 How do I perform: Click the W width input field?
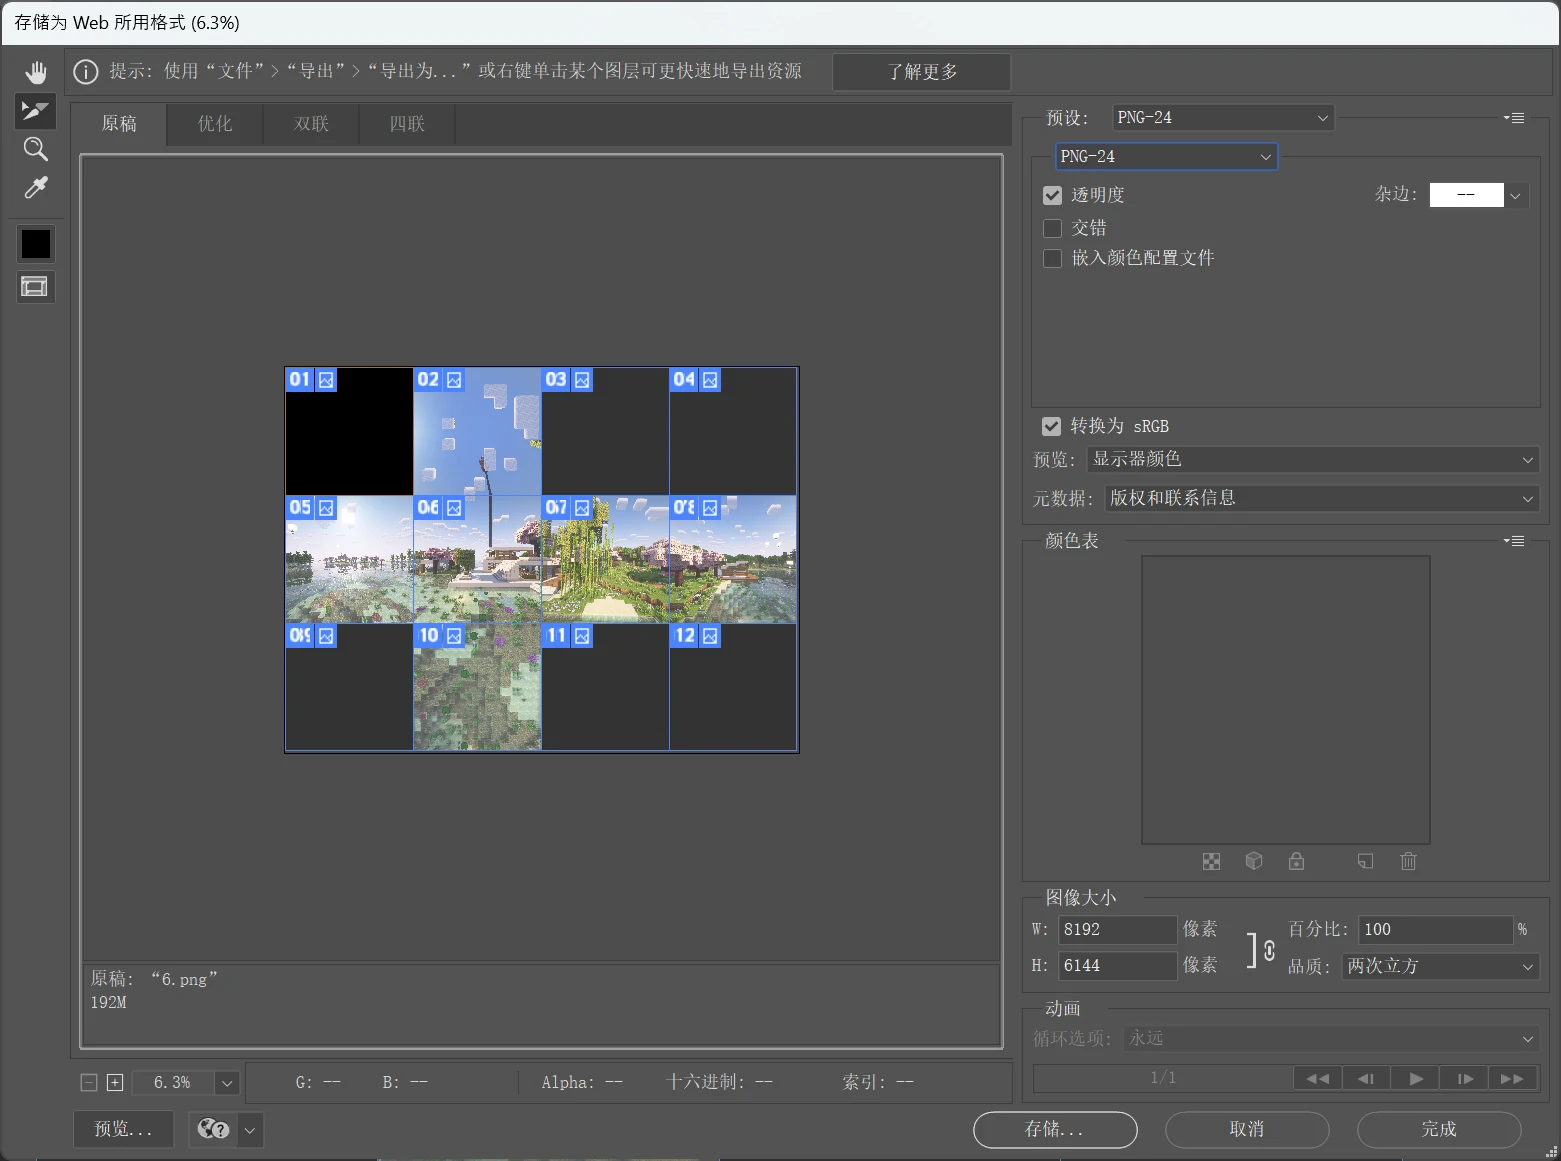point(1118,930)
